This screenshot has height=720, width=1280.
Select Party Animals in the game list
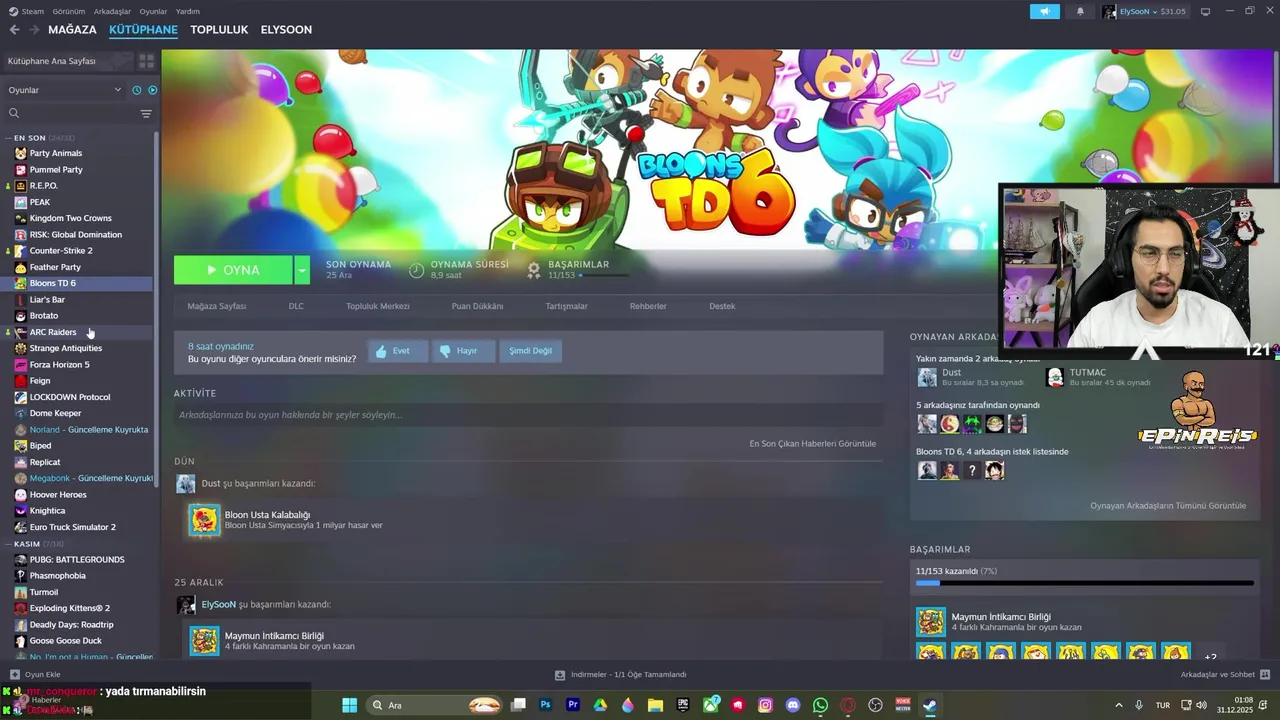click(56, 153)
